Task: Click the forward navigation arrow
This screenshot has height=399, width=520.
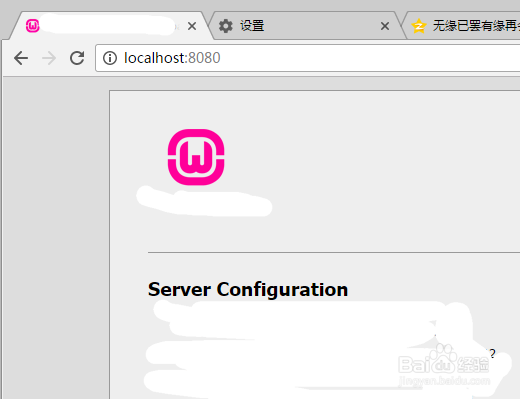Action: [x=49, y=58]
